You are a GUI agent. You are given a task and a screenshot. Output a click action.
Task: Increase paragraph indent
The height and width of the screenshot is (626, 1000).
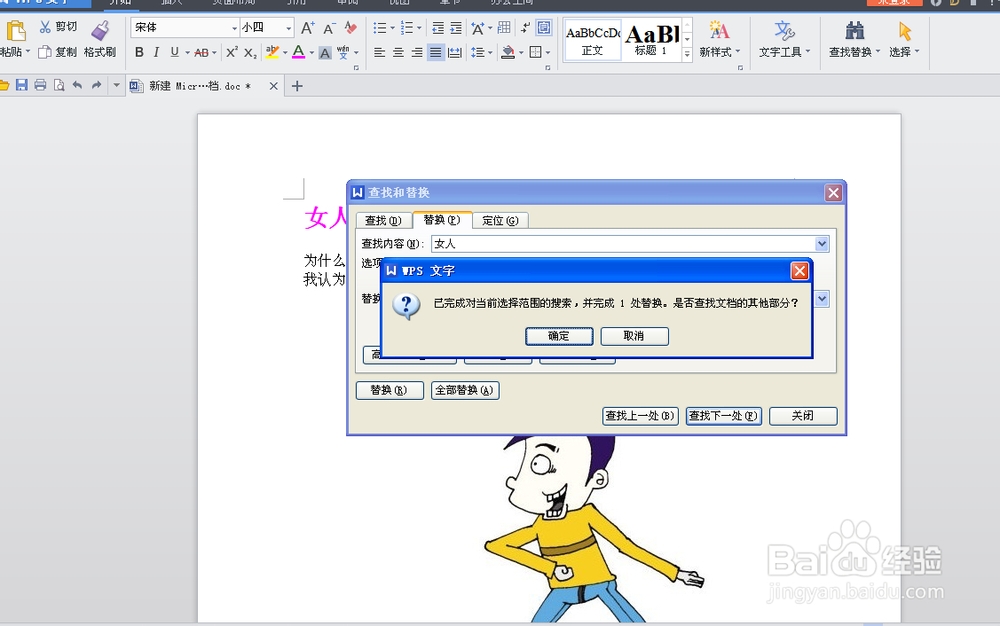(456, 28)
